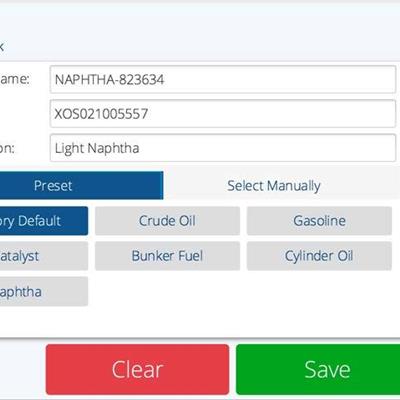Click the Light Naphtha description field

click(x=223, y=148)
